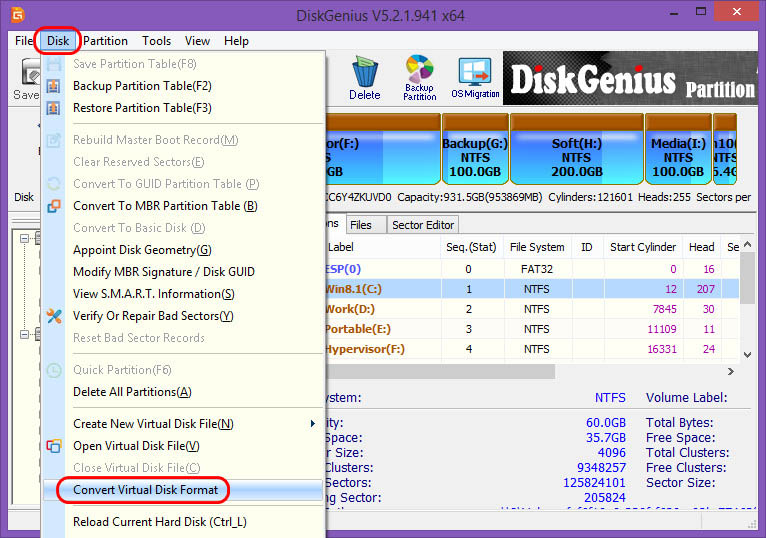Screen dimensions: 766x538
Task: Choose Backup Partition Table(F2)
Action: (x=184, y=86)
